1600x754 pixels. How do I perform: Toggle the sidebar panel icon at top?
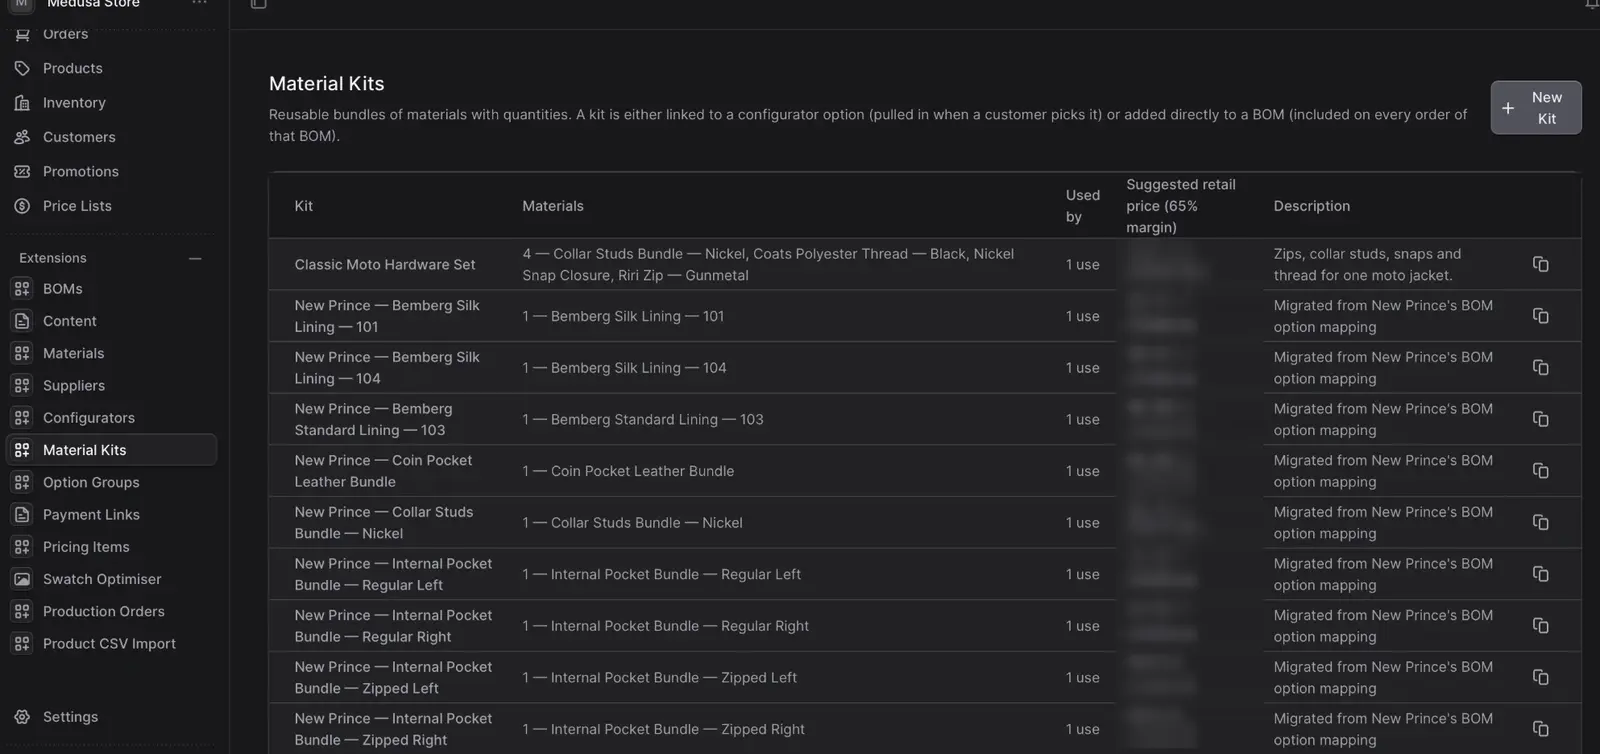(258, 4)
